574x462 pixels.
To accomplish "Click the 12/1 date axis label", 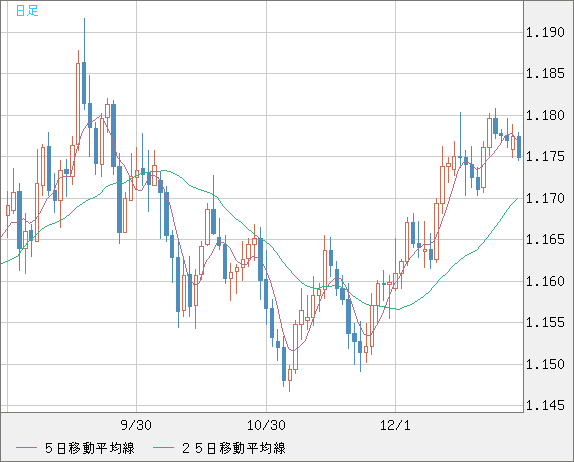I will [x=395, y=425].
